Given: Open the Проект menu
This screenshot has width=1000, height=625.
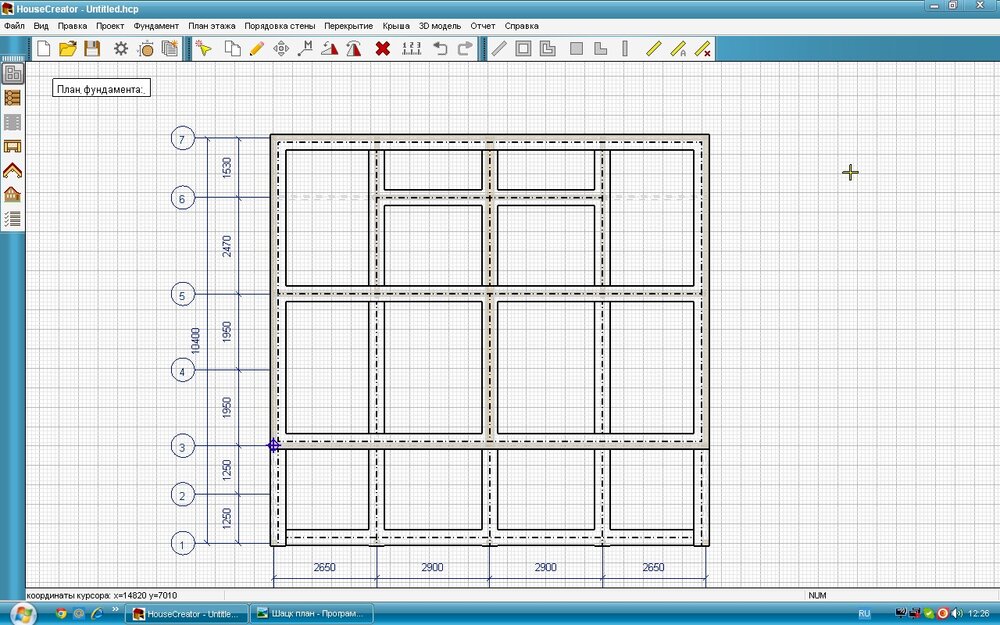Looking at the screenshot, I should coord(110,26).
